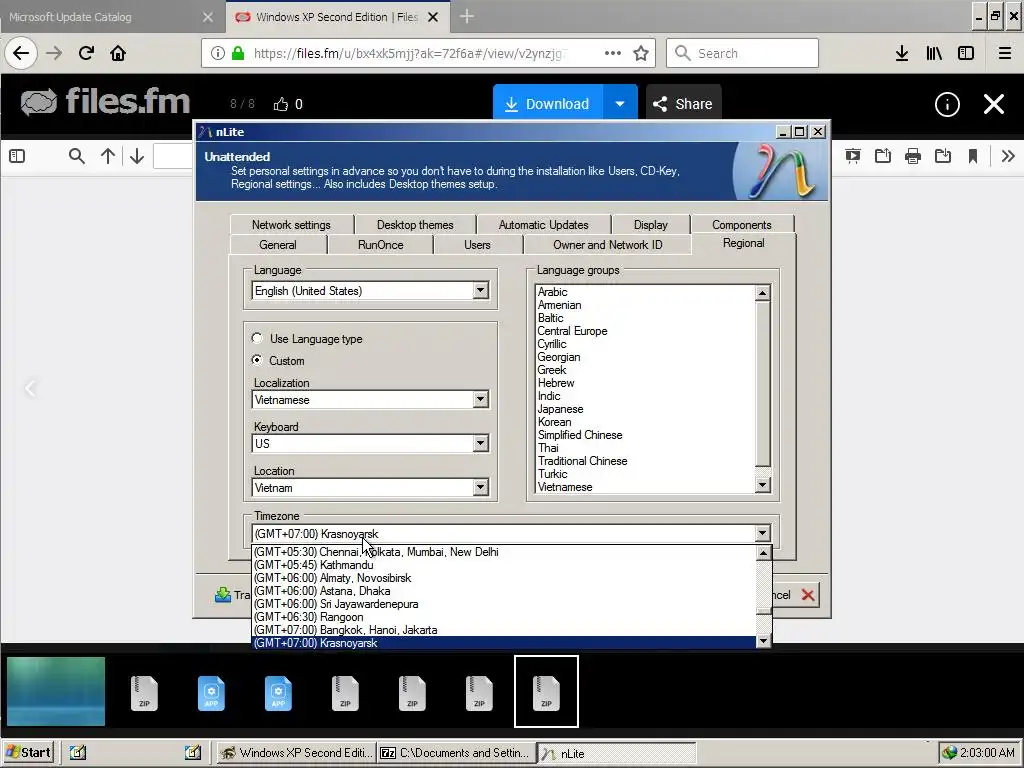
Task: Expand more tools double-chevron icon
Action: (1008, 156)
